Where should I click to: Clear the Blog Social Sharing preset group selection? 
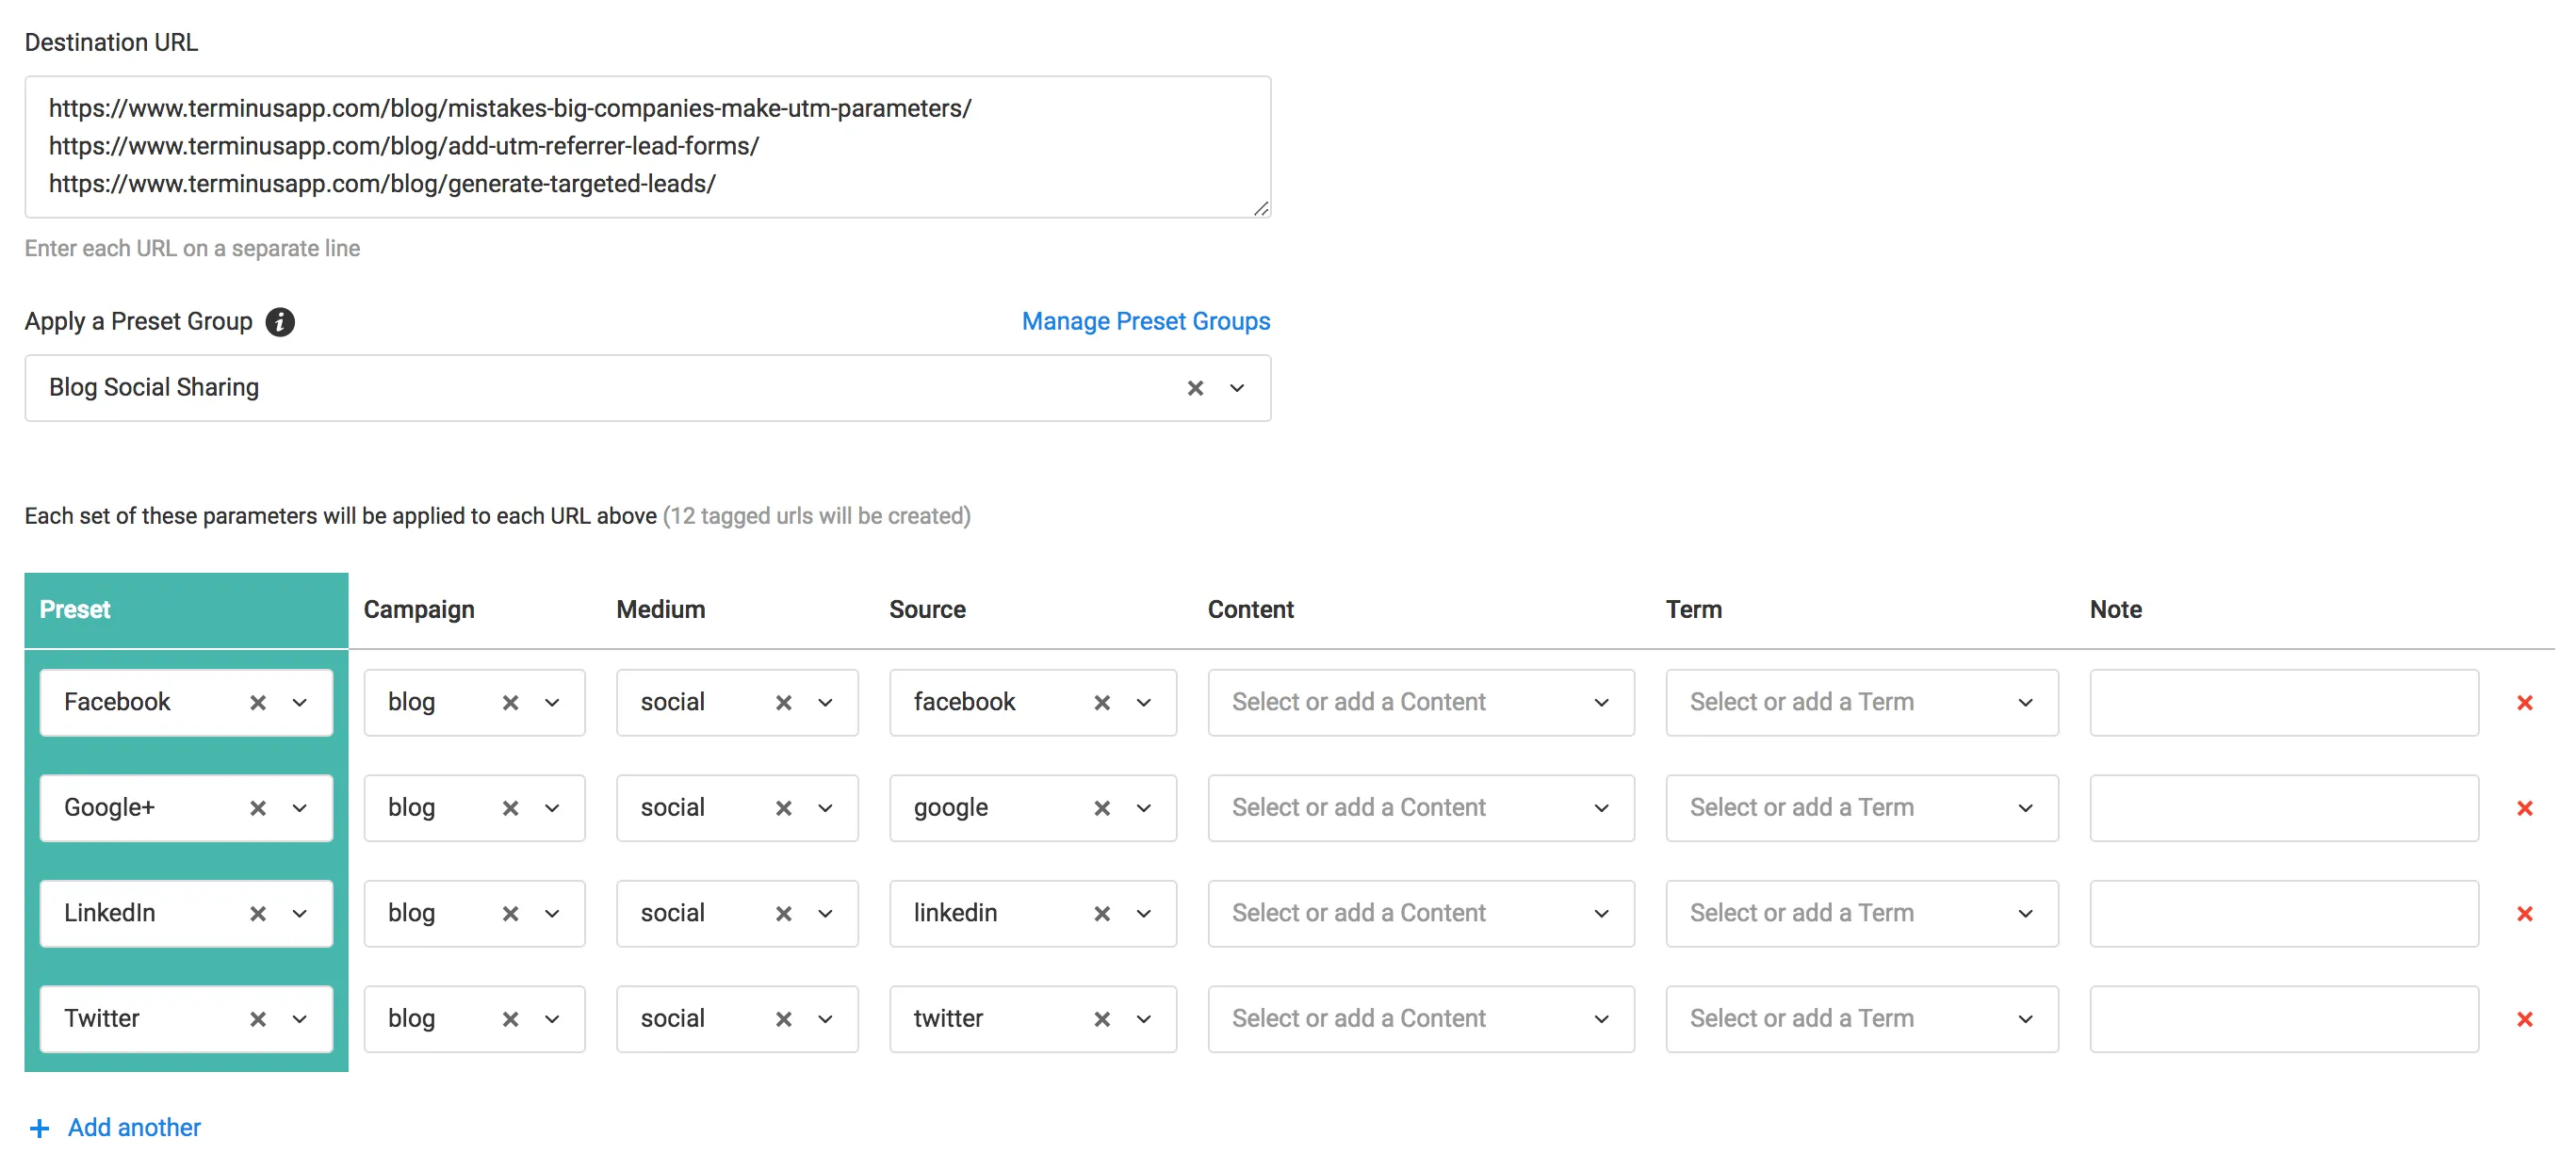(x=1194, y=388)
